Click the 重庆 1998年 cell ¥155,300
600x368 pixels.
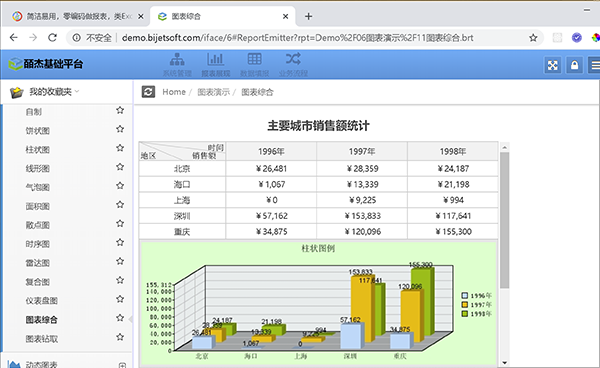[453, 231]
